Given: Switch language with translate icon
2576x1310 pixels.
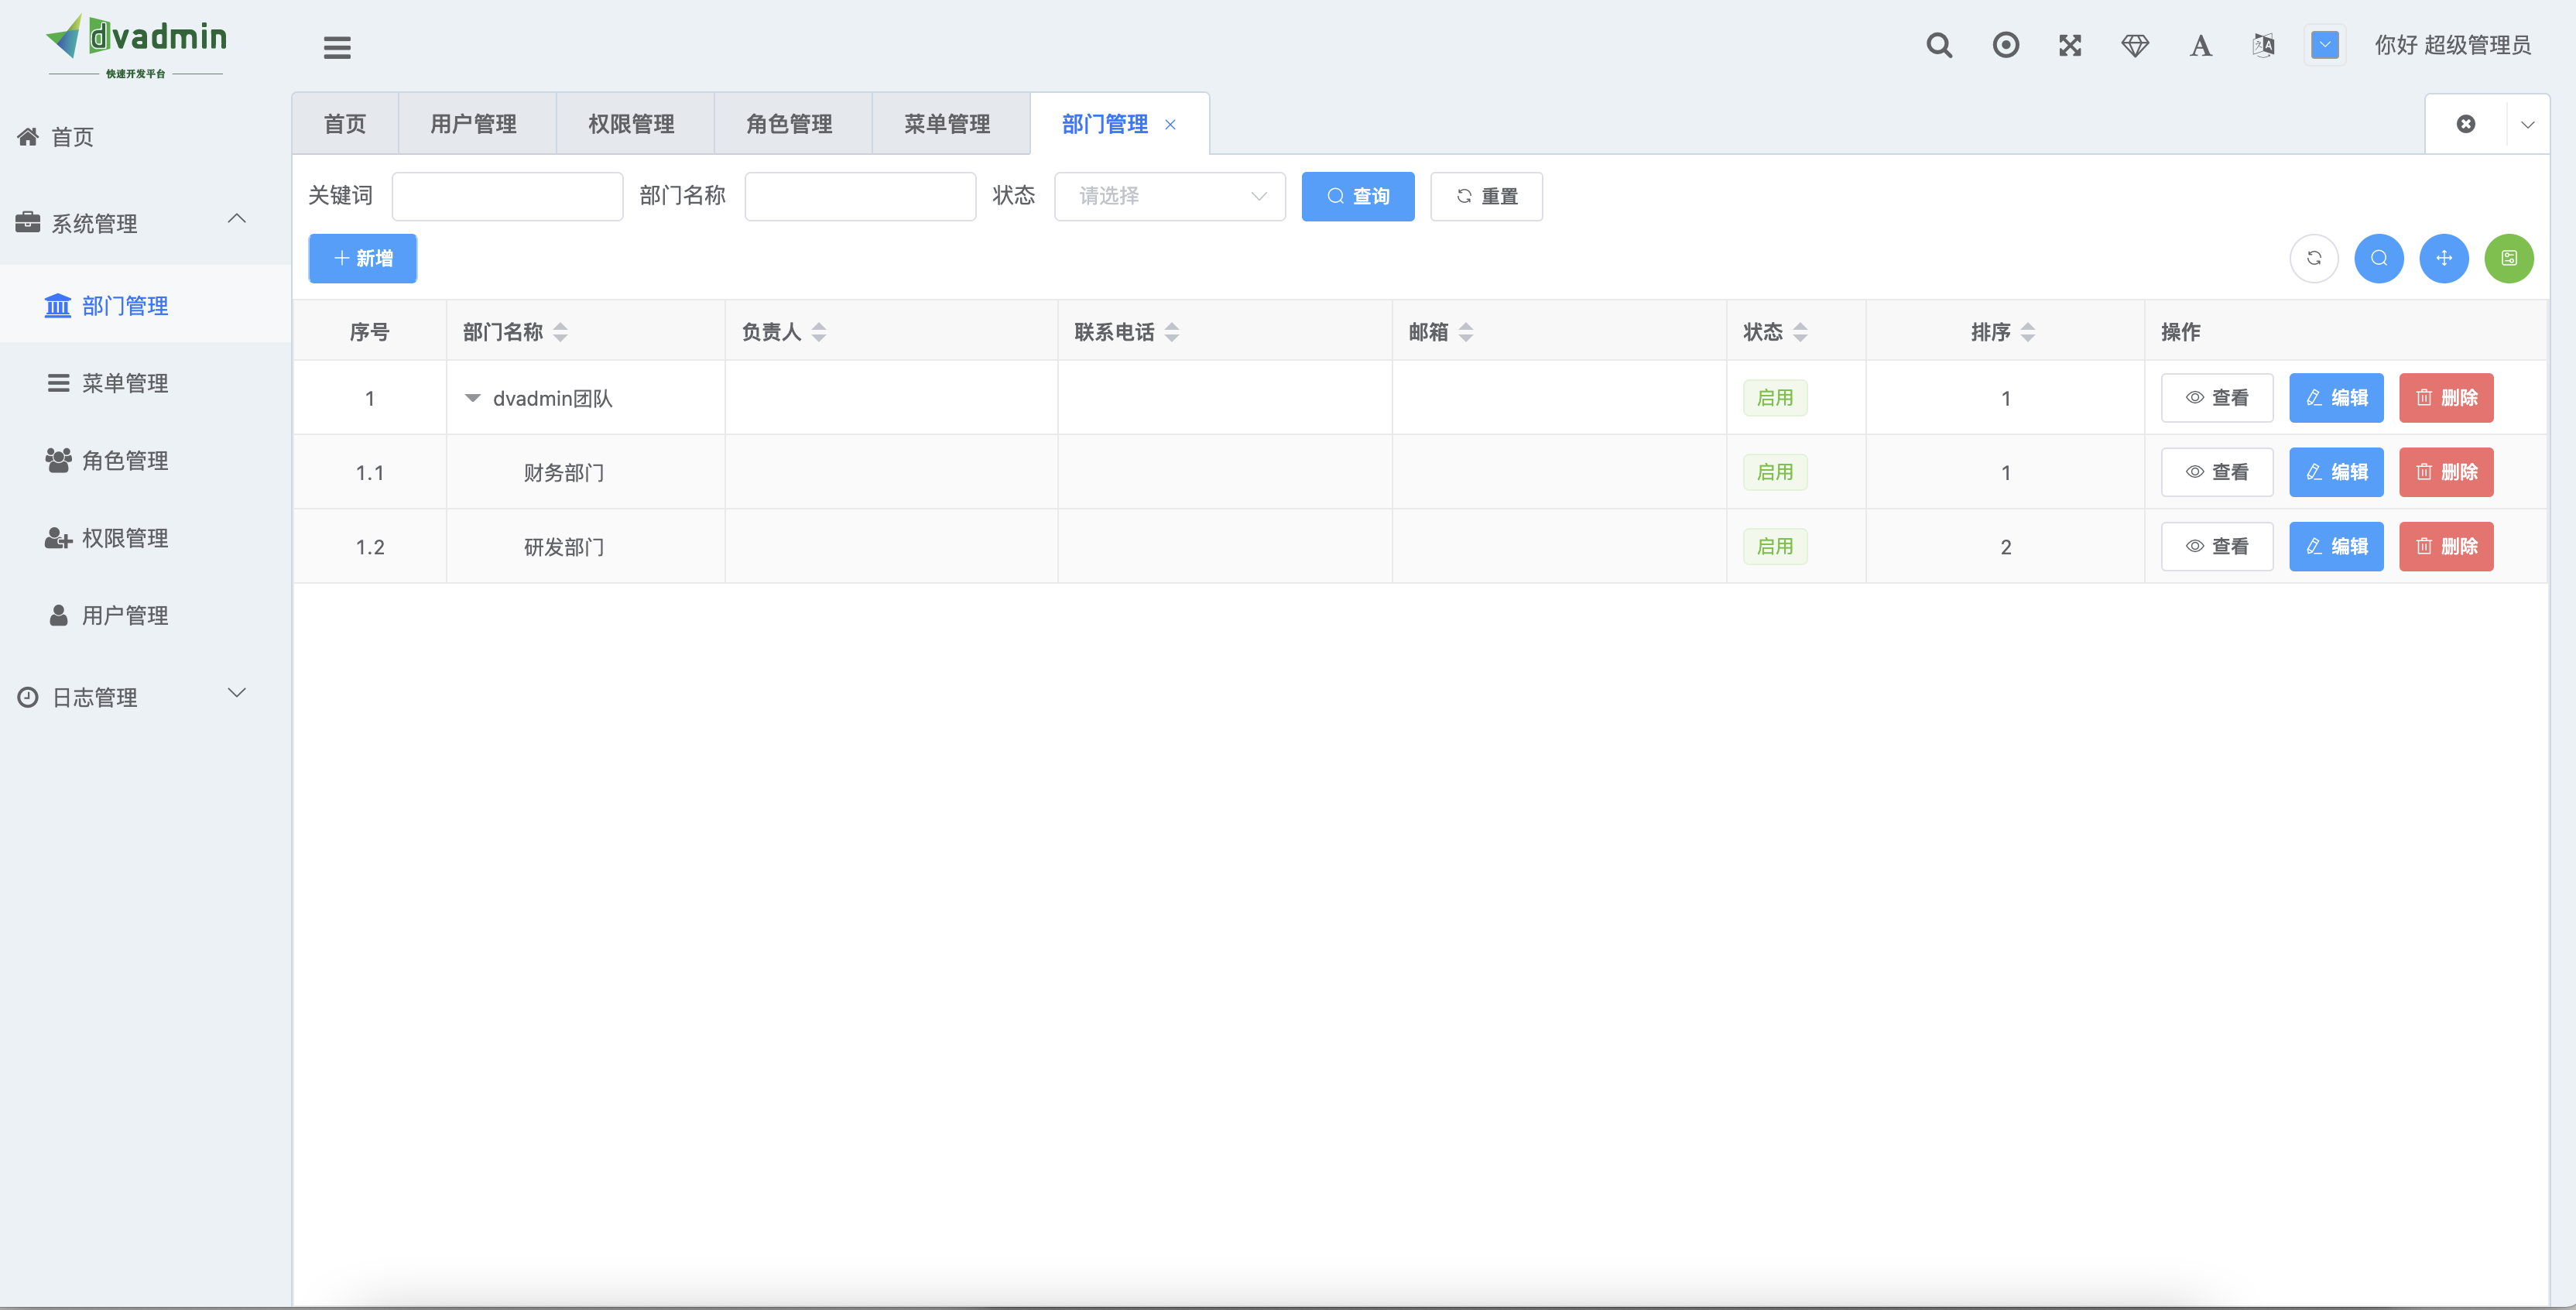Looking at the screenshot, I should pos(2264,45).
